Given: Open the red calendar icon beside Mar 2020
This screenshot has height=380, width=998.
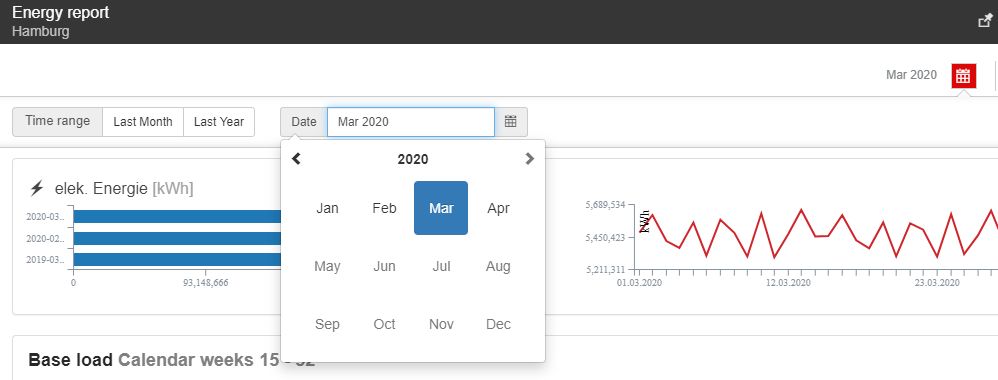Looking at the screenshot, I should tap(963, 76).
